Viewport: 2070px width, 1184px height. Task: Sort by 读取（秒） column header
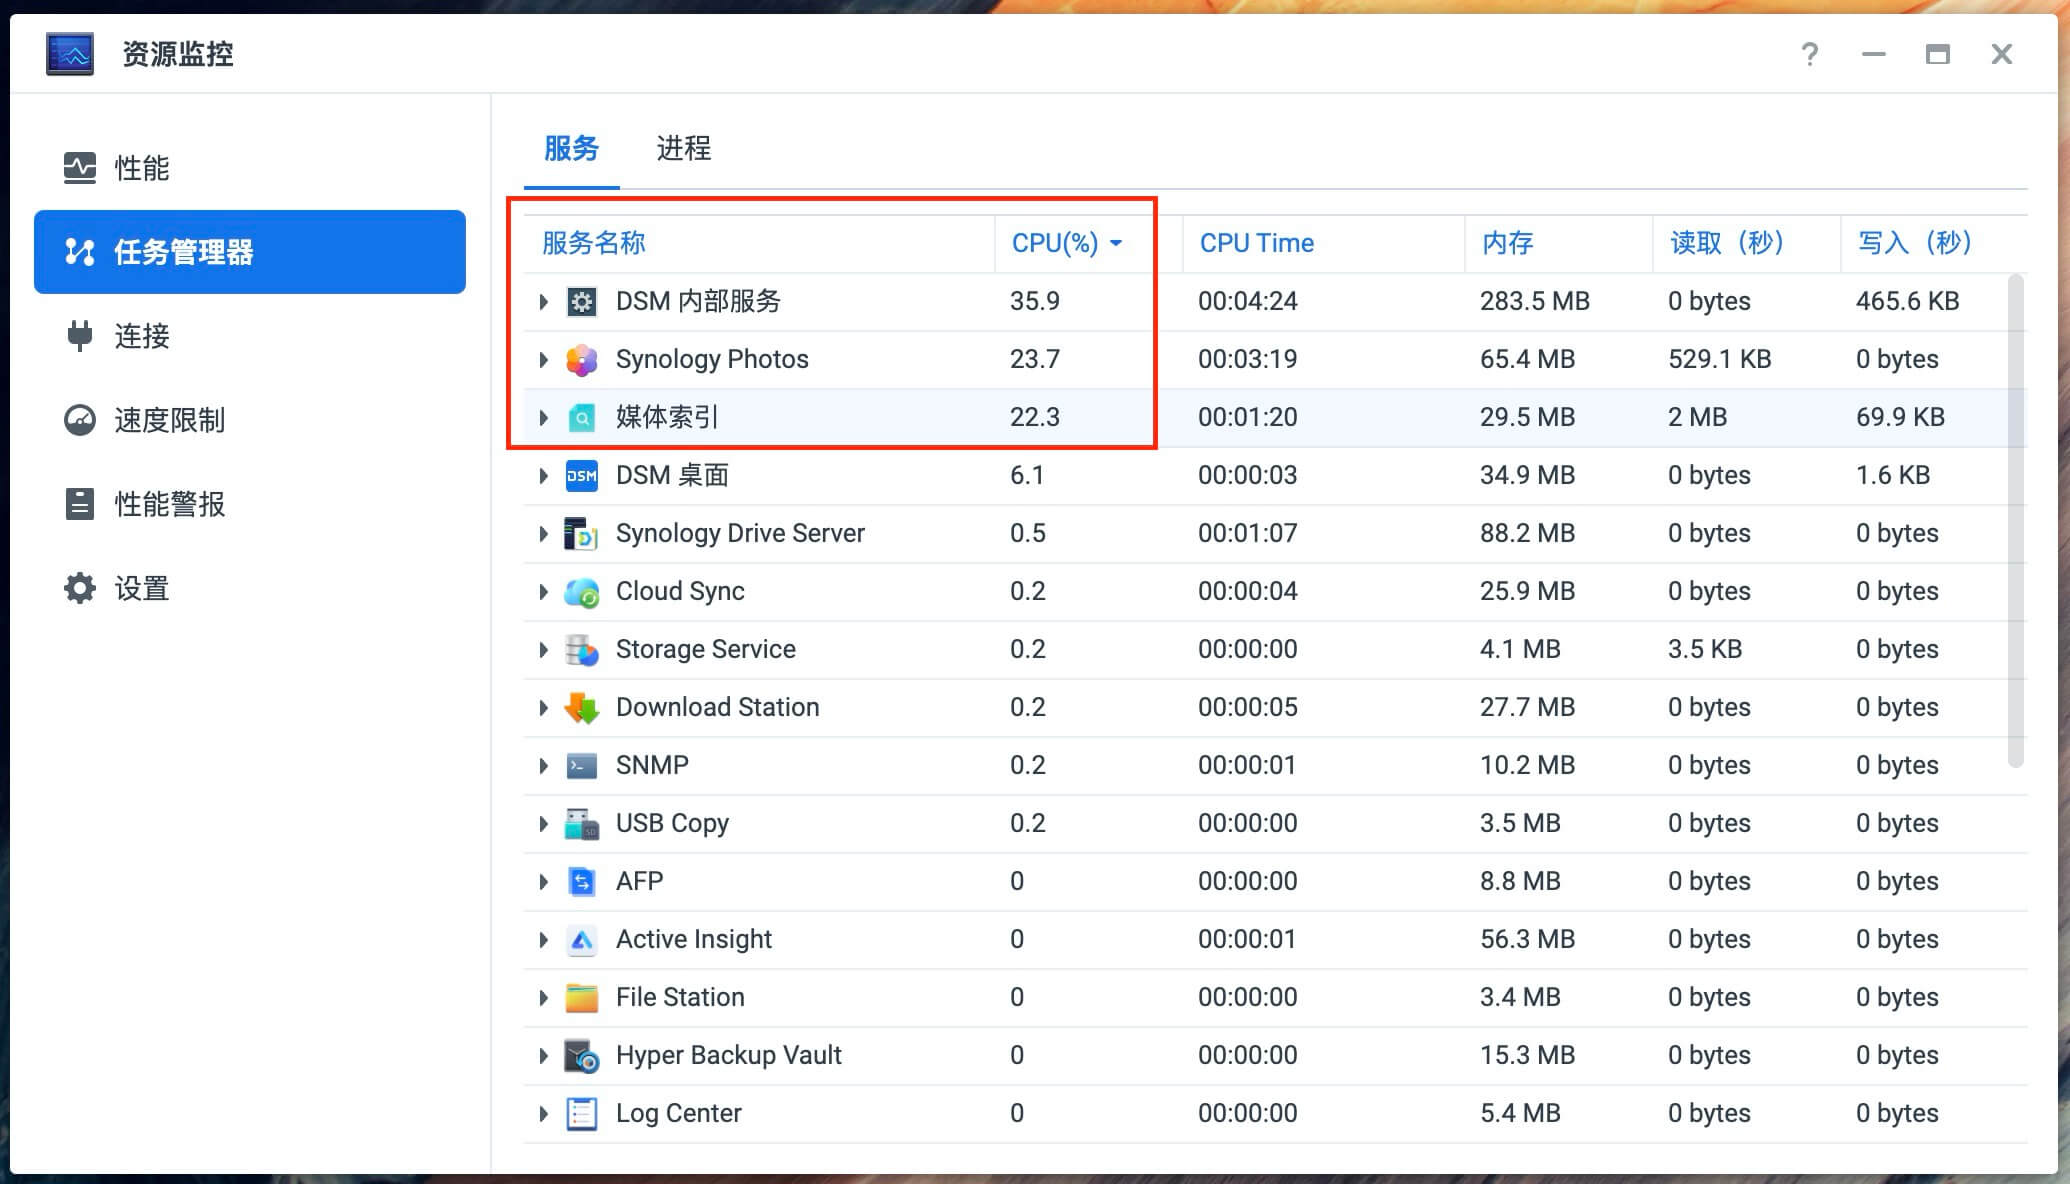coord(1746,243)
